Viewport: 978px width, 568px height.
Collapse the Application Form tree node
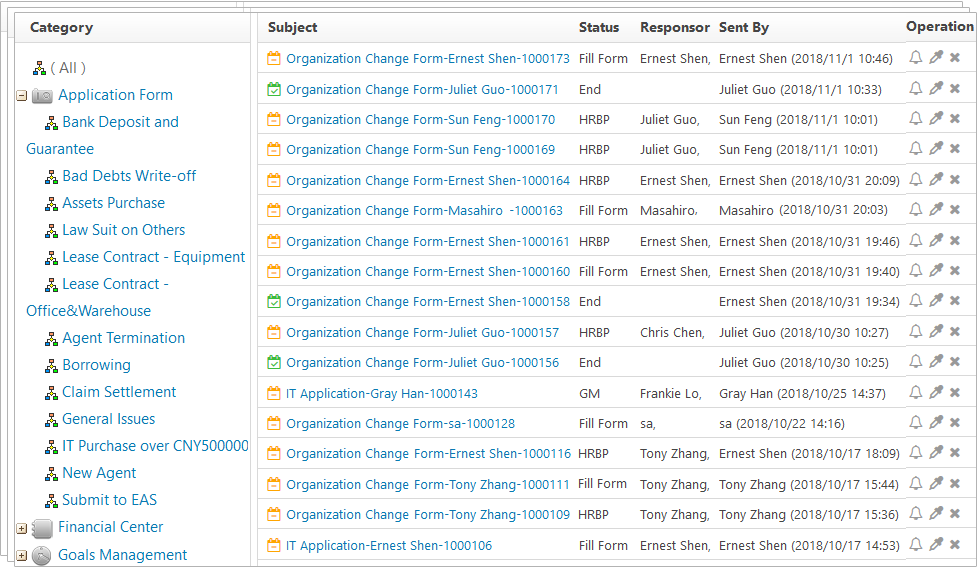[x=22, y=96]
